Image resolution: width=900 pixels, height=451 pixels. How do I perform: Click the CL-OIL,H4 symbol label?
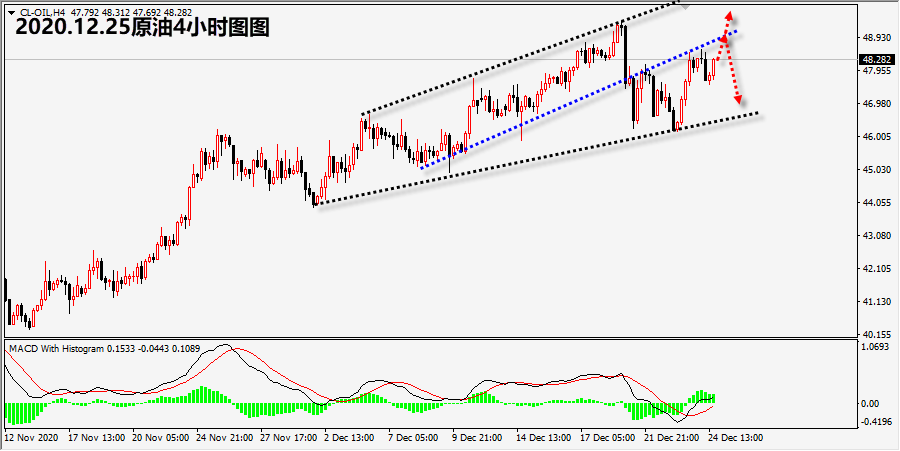pos(42,12)
